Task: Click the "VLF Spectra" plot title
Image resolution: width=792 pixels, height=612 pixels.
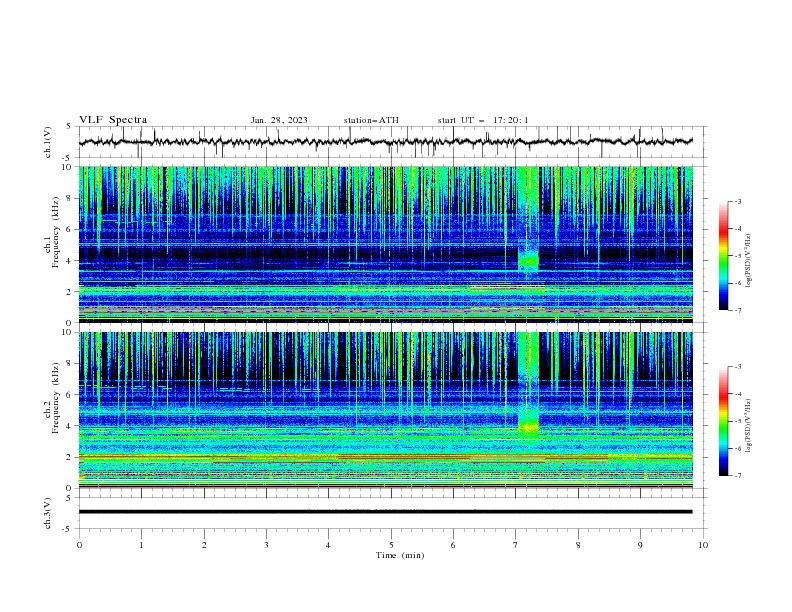Action: tap(113, 120)
